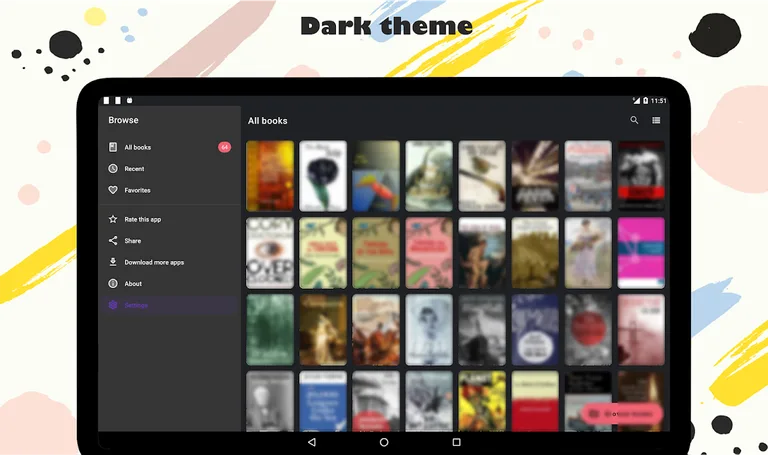Open the cover with a bird on a branch

(482, 176)
